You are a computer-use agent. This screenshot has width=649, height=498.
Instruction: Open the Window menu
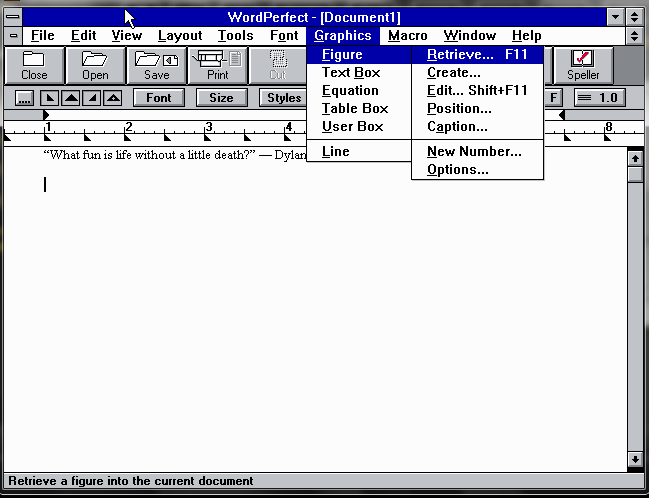[x=470, y=36]
